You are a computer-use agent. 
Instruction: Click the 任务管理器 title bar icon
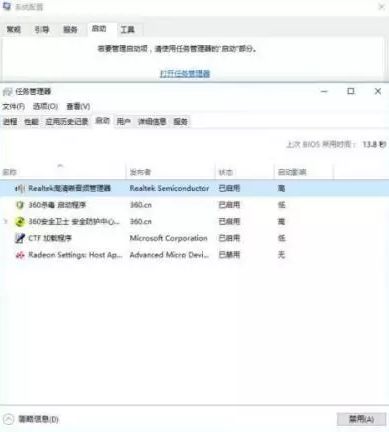click(7, 91)
